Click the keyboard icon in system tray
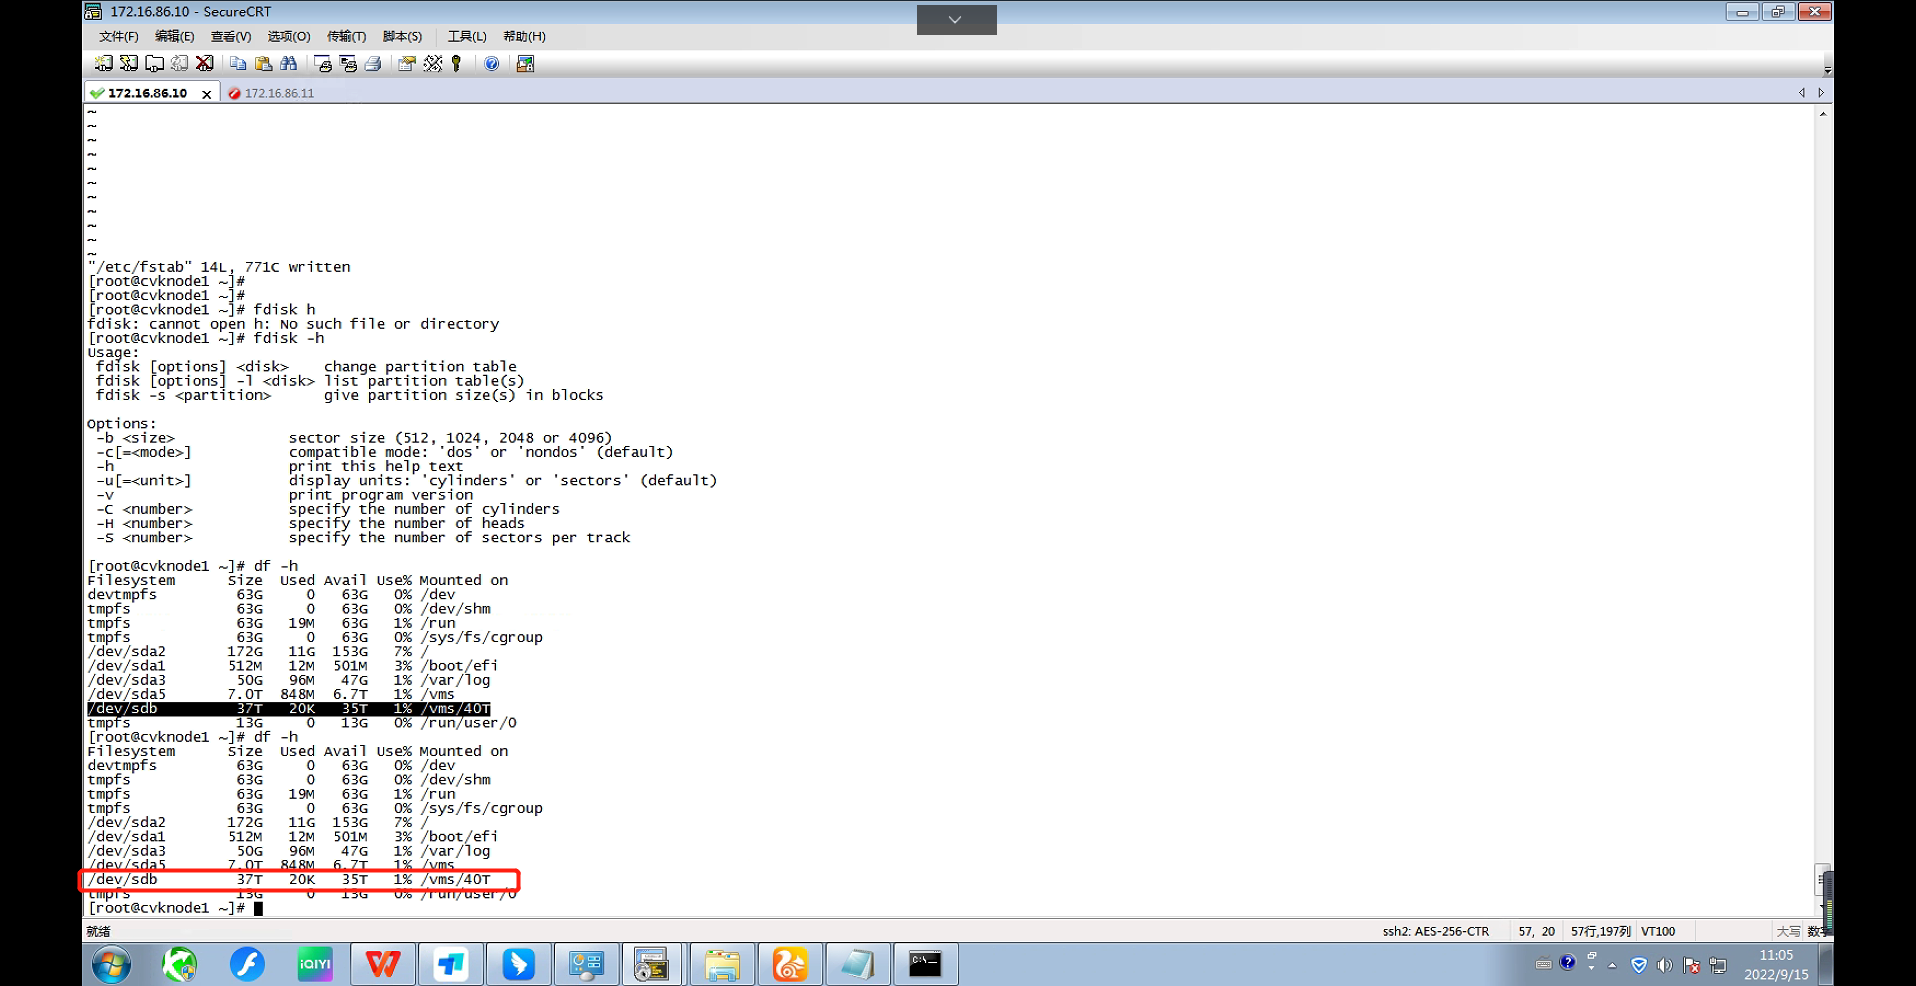 (1544, 965)
